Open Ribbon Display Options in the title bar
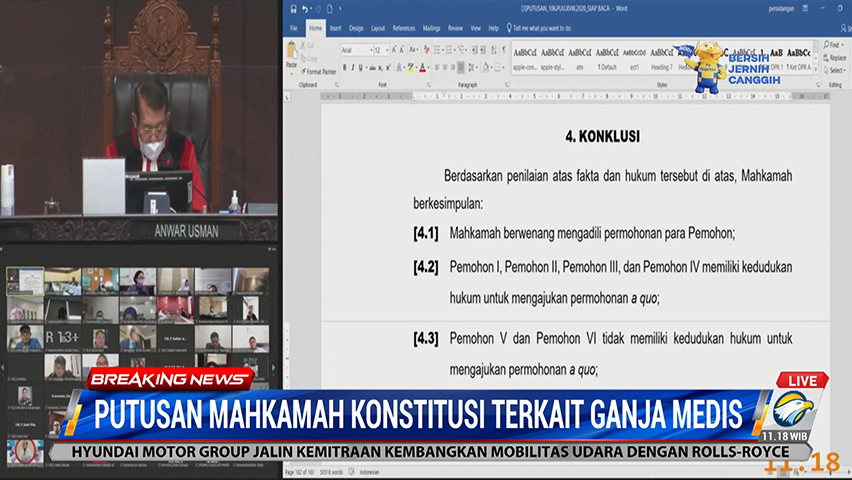The height and width of the screenshot is (480, 852). [805, 9]
